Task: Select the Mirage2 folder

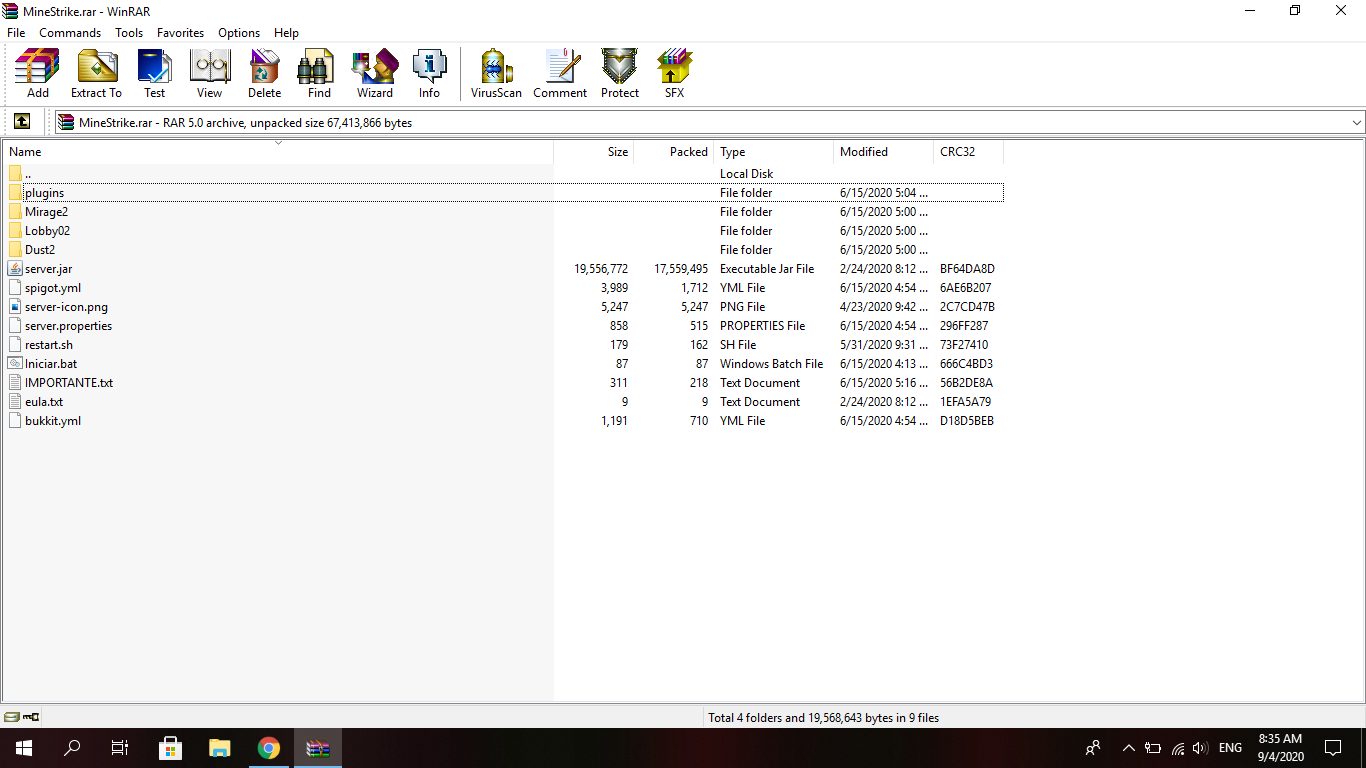Action: click(x=505, y=212)
